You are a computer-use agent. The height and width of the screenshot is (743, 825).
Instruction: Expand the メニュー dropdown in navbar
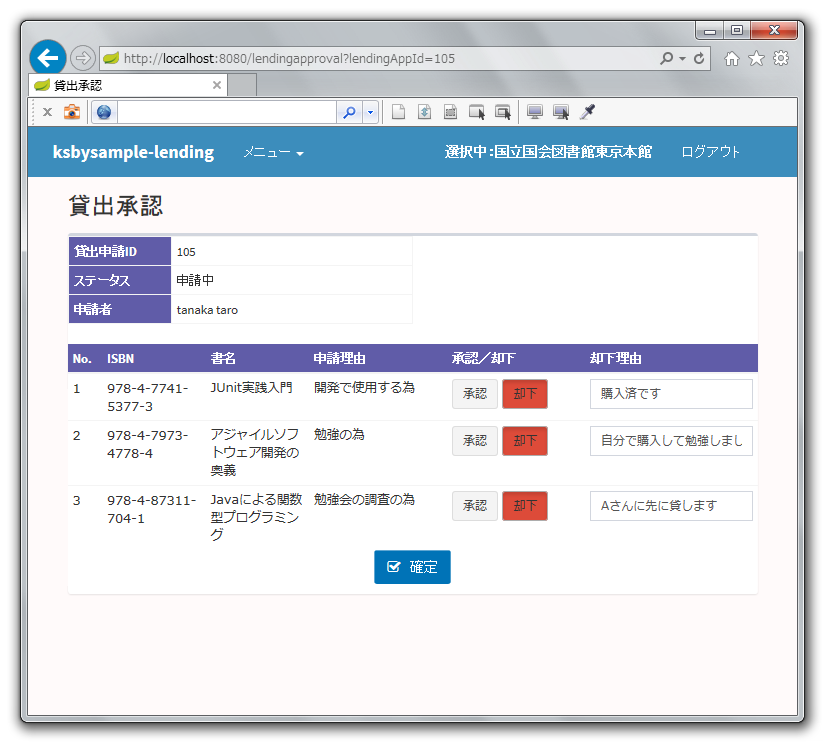pyautogui.click(x=274, y=153)
